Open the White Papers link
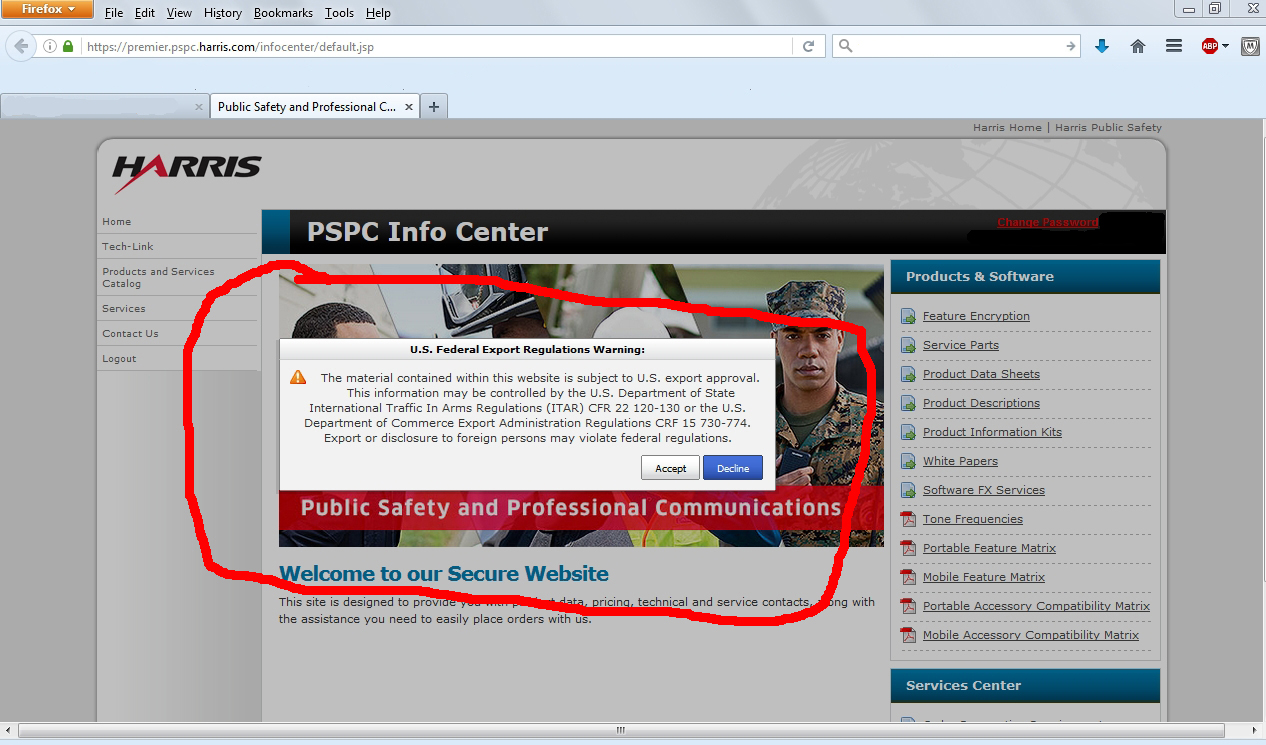 coord(960,461)
